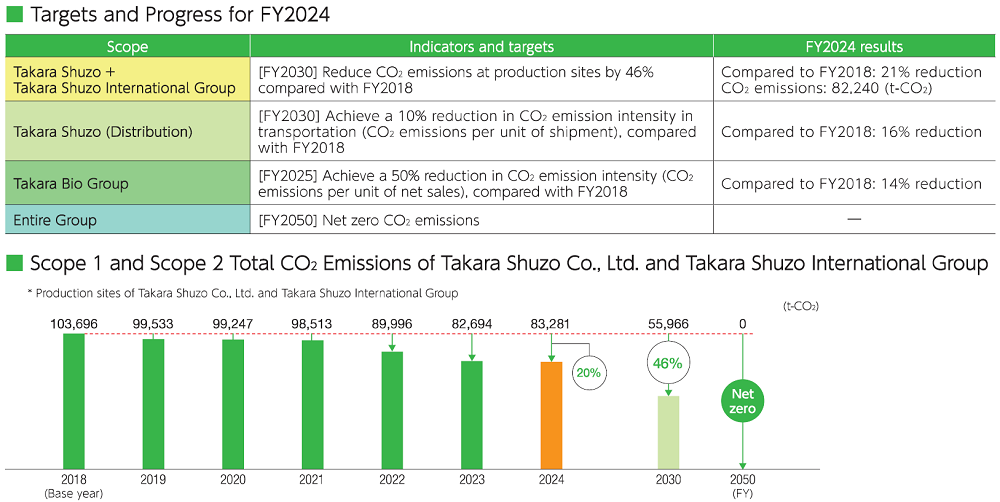Click the orange 2024 bar

coord(551,414)
